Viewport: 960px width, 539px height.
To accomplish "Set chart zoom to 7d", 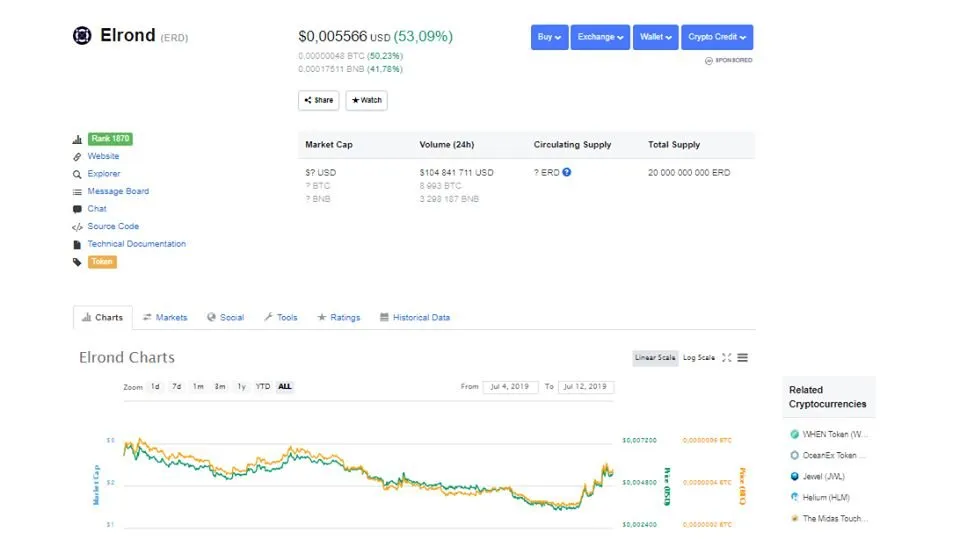I will click(176, 386).
